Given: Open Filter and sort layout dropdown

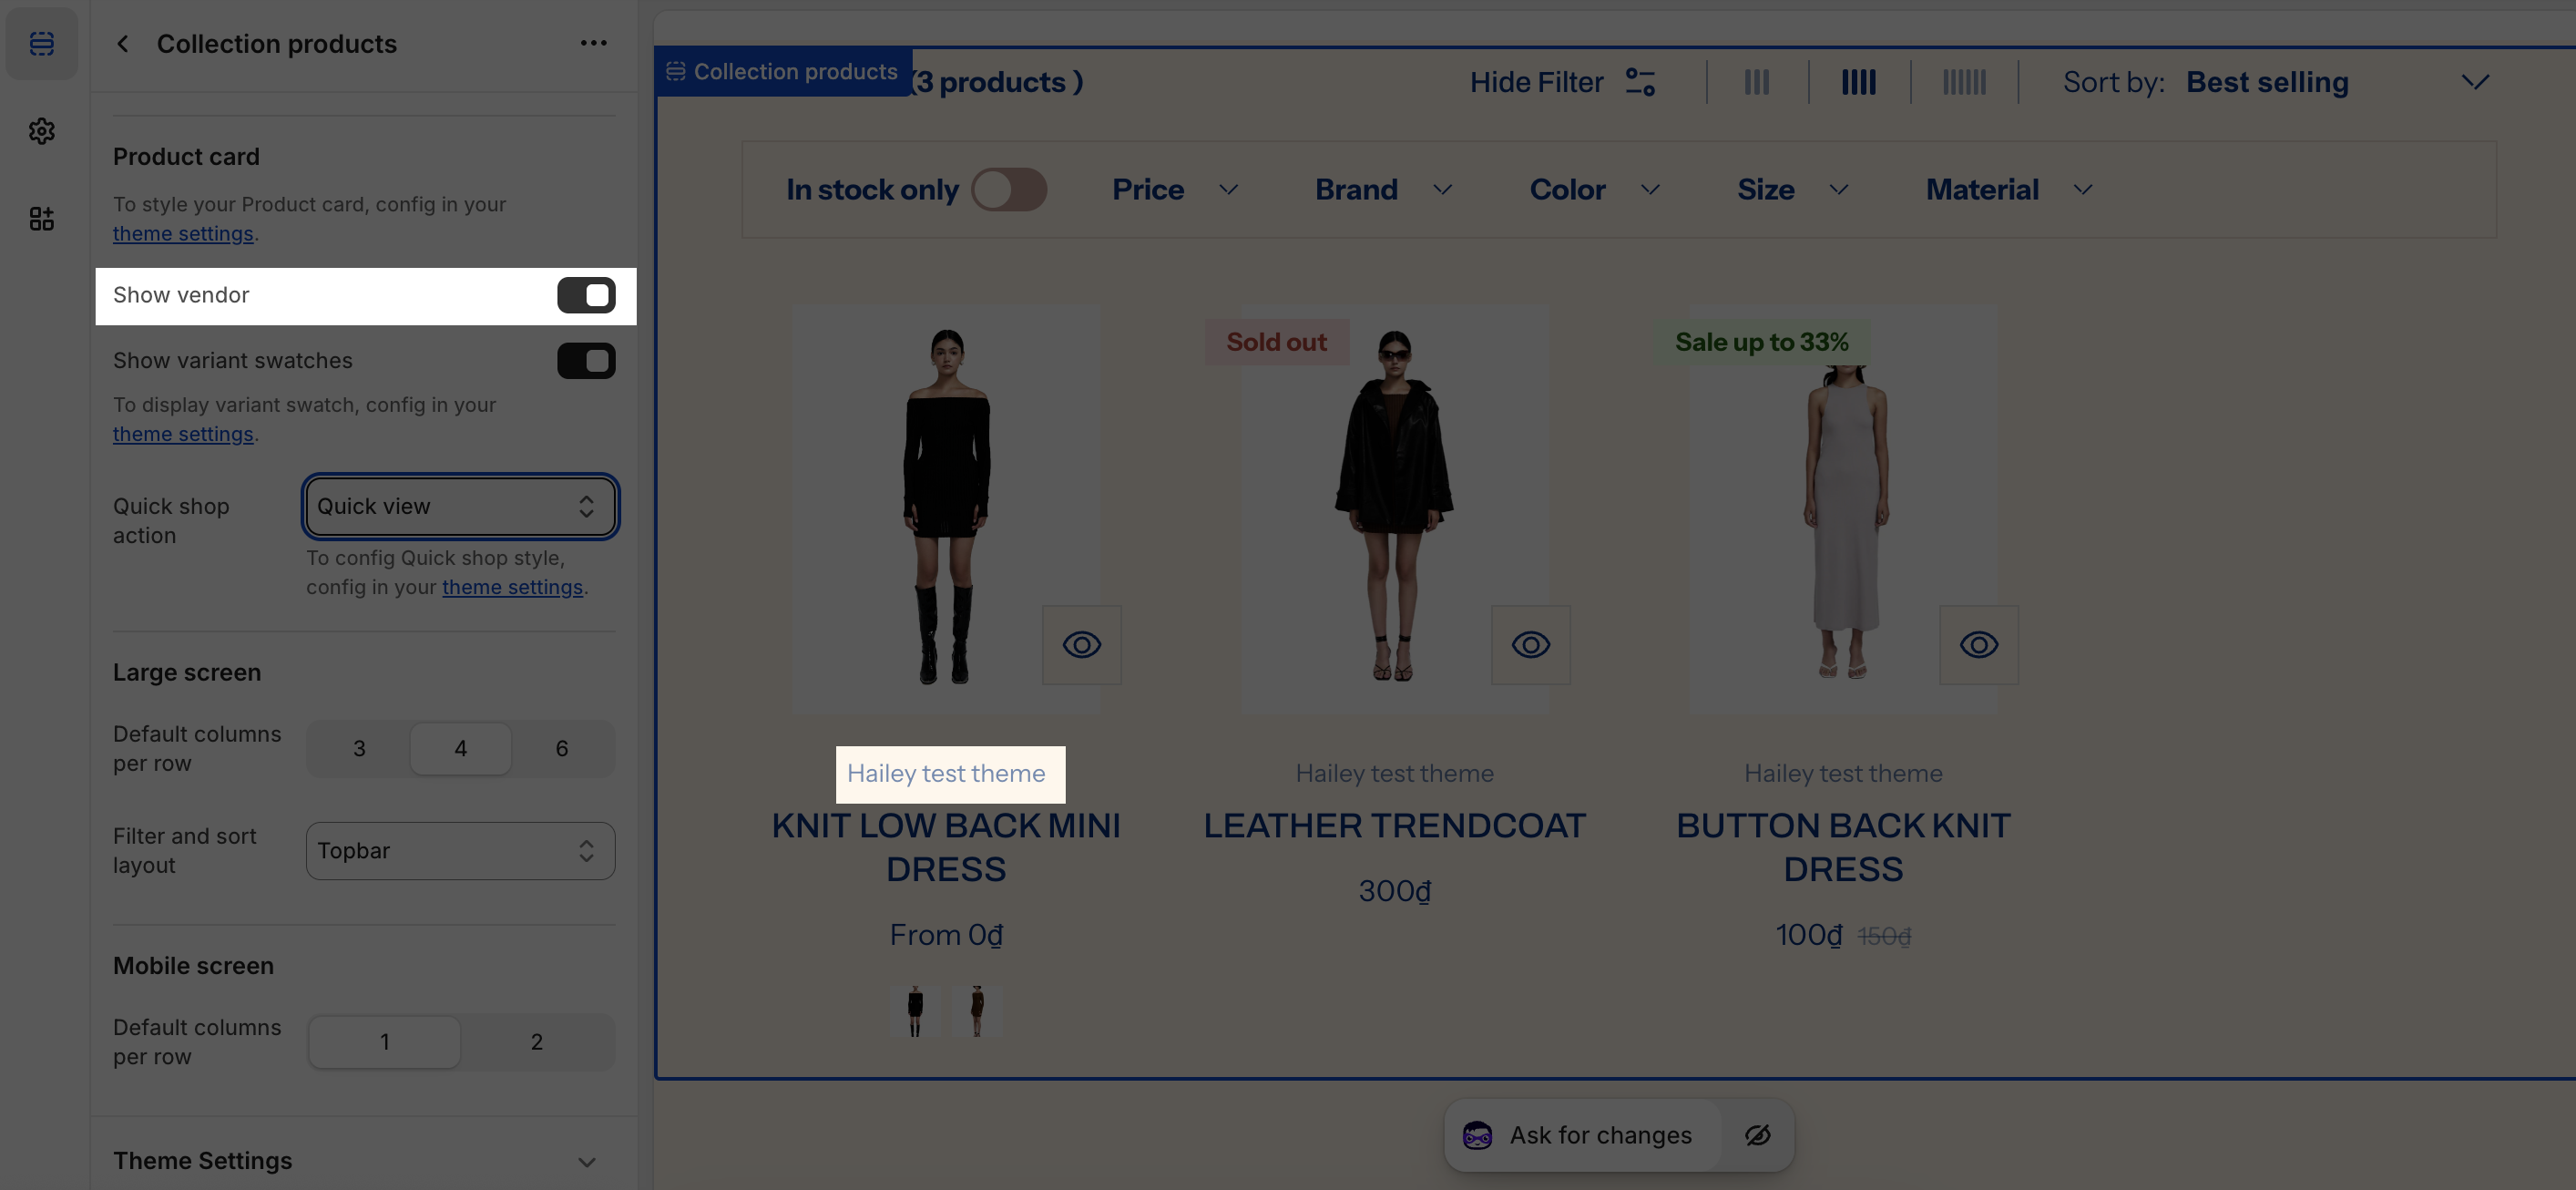Looking at the screenshot, I should (460, 851).
